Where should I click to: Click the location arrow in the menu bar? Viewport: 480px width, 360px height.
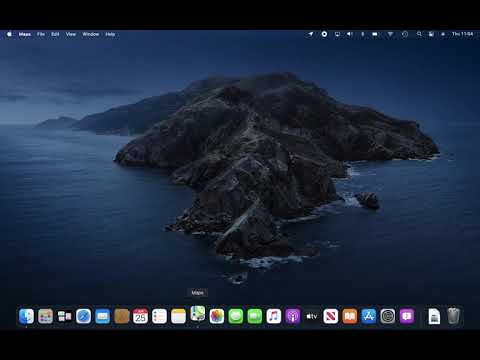click(311, 34)
